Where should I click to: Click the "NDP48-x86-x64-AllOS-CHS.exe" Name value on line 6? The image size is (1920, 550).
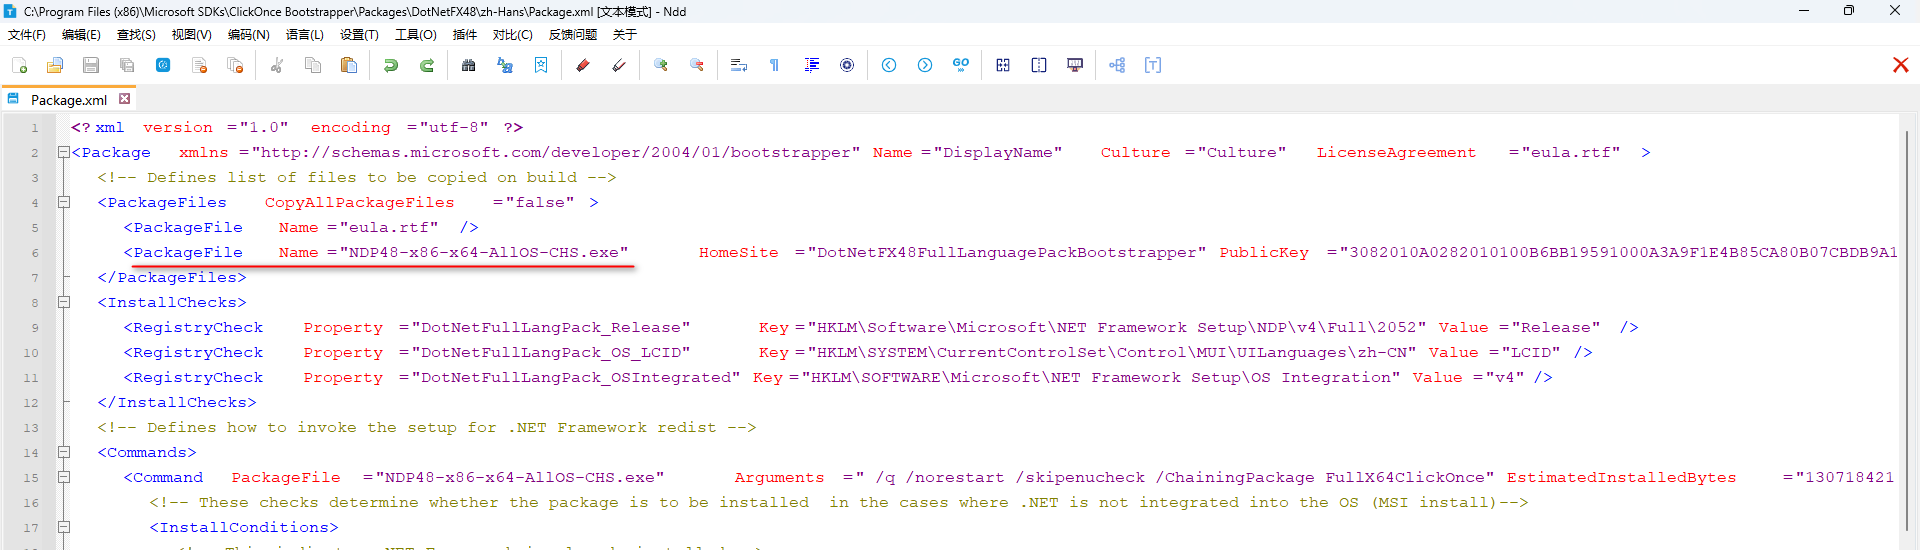[484, 253]
